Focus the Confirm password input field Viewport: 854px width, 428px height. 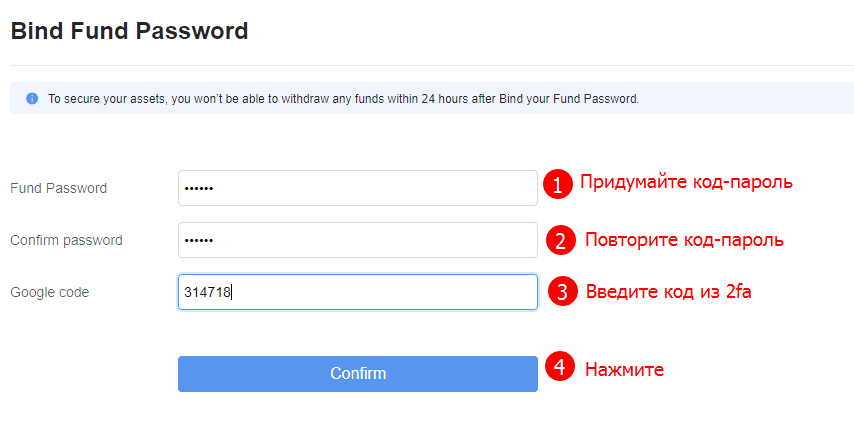(357, 240)
